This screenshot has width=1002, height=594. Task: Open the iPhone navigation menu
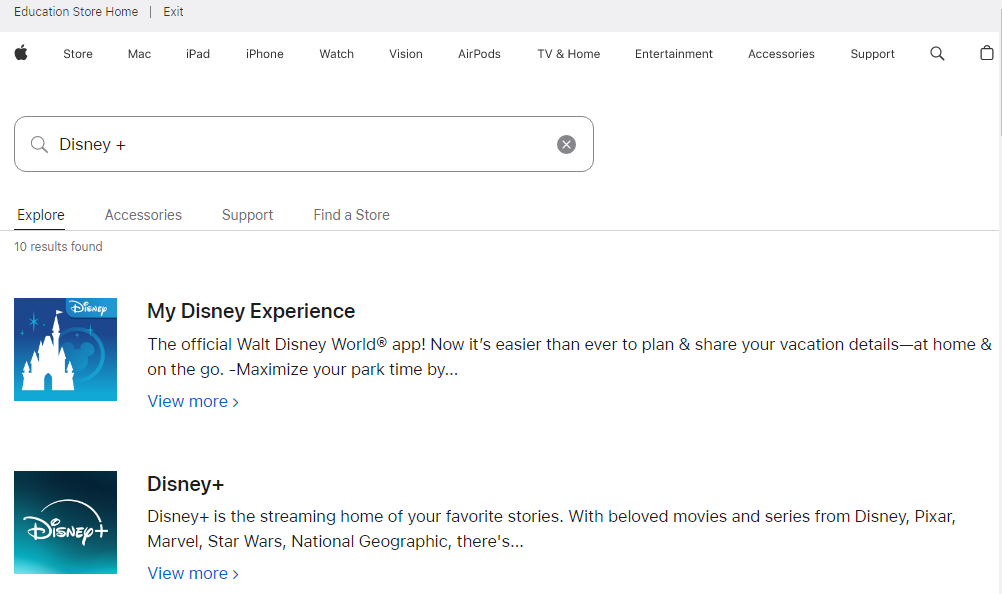tap(264, 54)
